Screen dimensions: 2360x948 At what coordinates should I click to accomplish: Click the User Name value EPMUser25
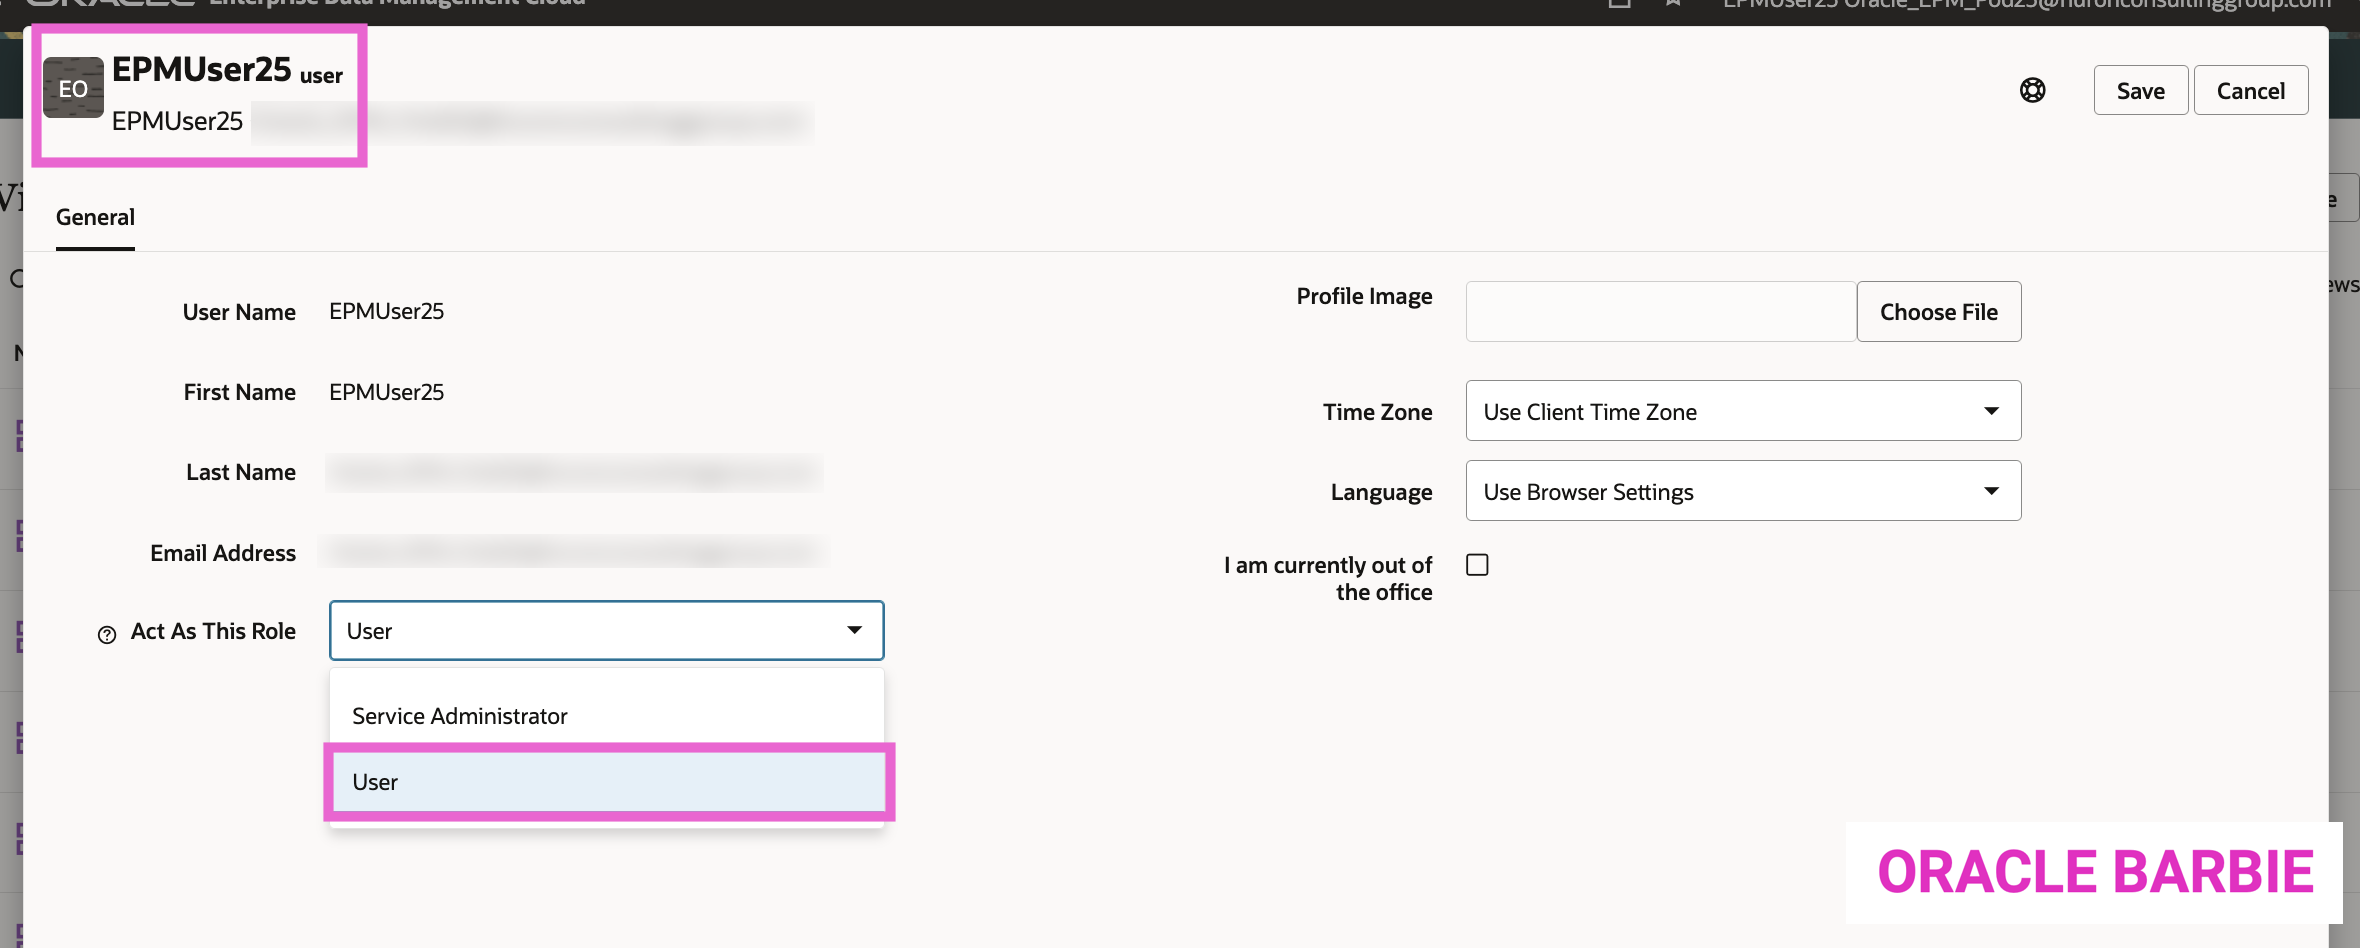(386, 312)
